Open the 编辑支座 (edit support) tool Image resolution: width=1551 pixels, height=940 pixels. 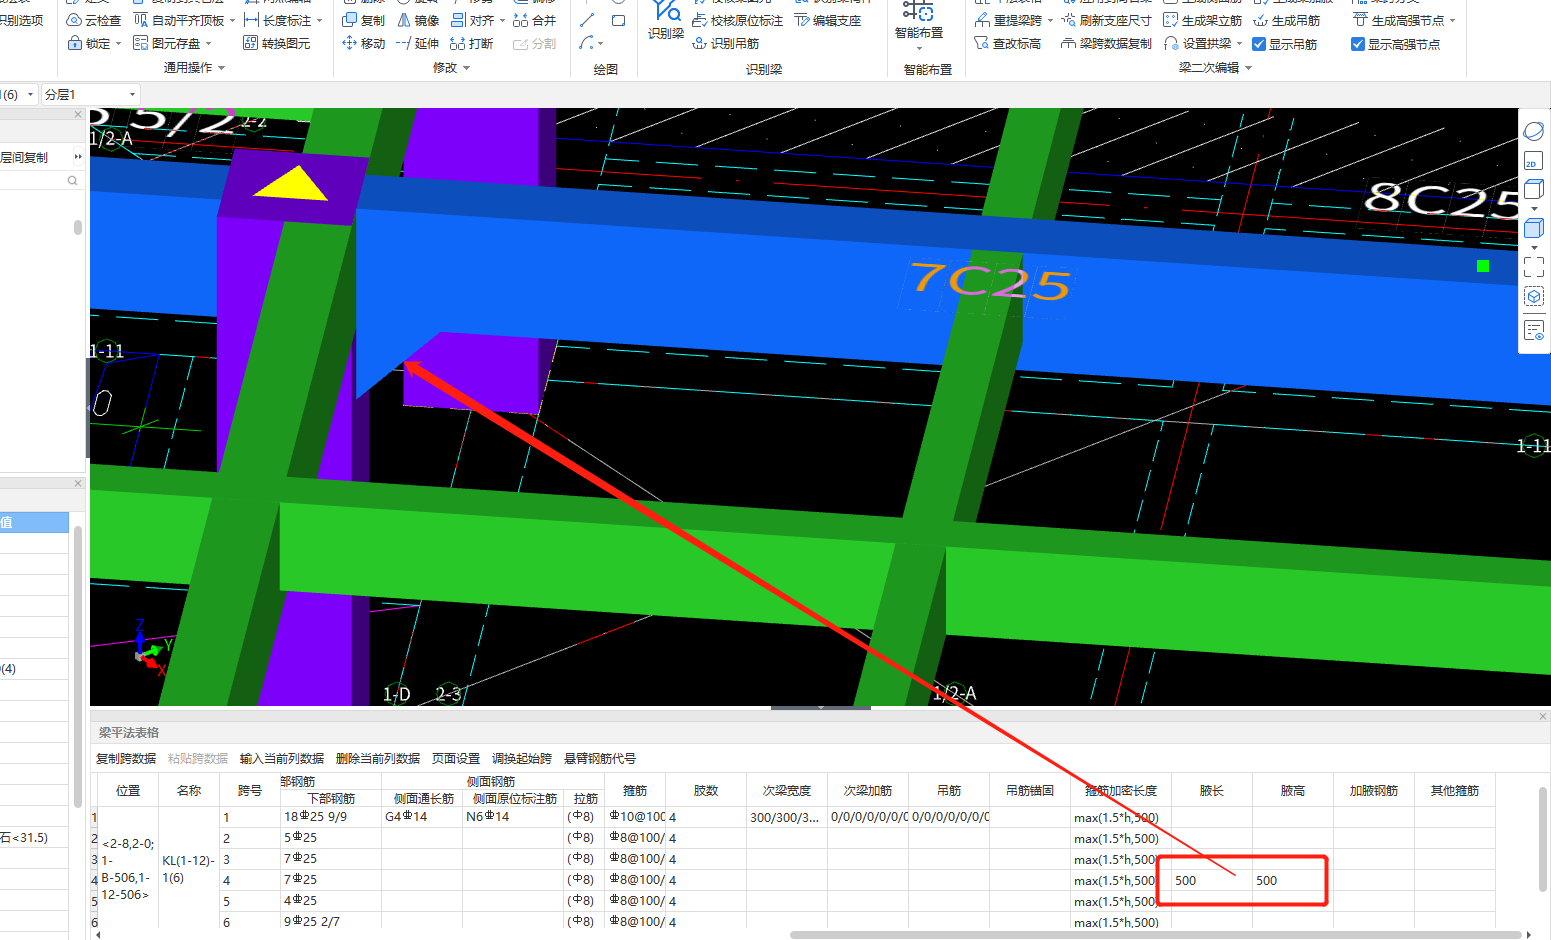pos(827,20)
